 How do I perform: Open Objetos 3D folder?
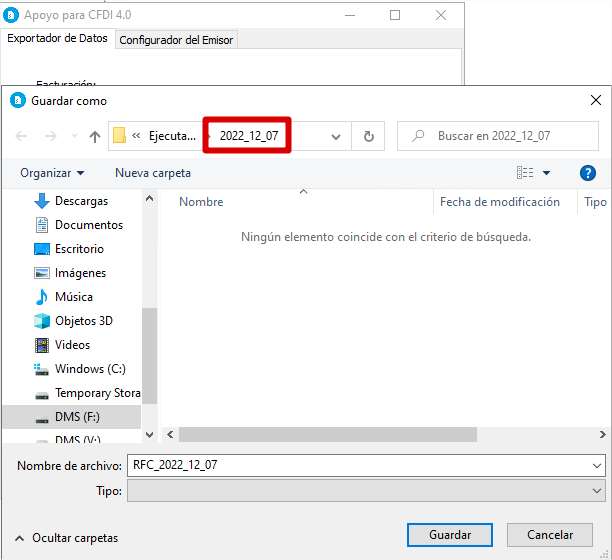[x=84, y=321]
